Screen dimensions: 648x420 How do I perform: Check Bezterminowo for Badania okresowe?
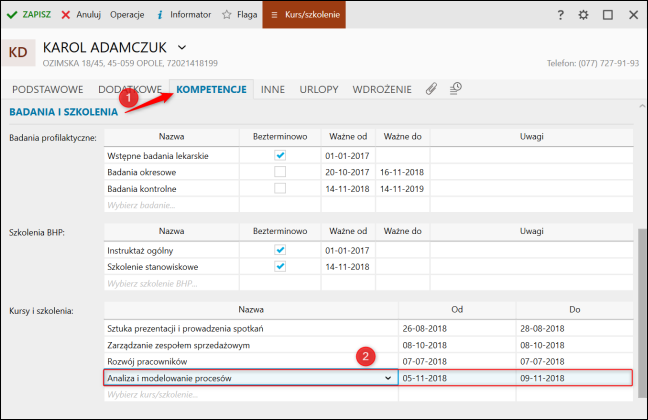pos(280,172)
